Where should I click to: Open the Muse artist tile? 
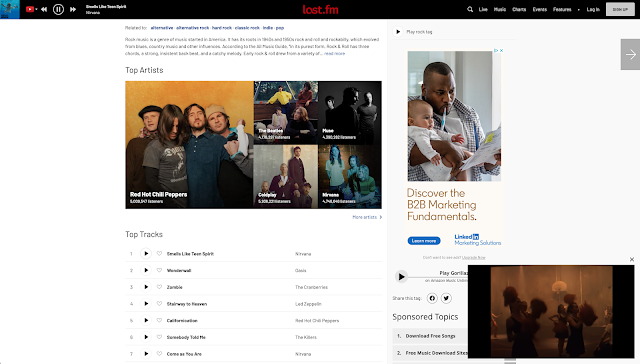[350, 113]
